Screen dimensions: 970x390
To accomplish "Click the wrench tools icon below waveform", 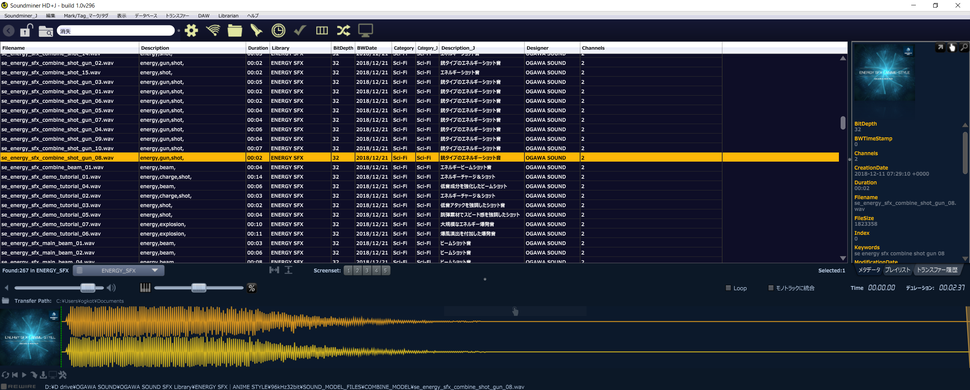I will click(62, 375).
